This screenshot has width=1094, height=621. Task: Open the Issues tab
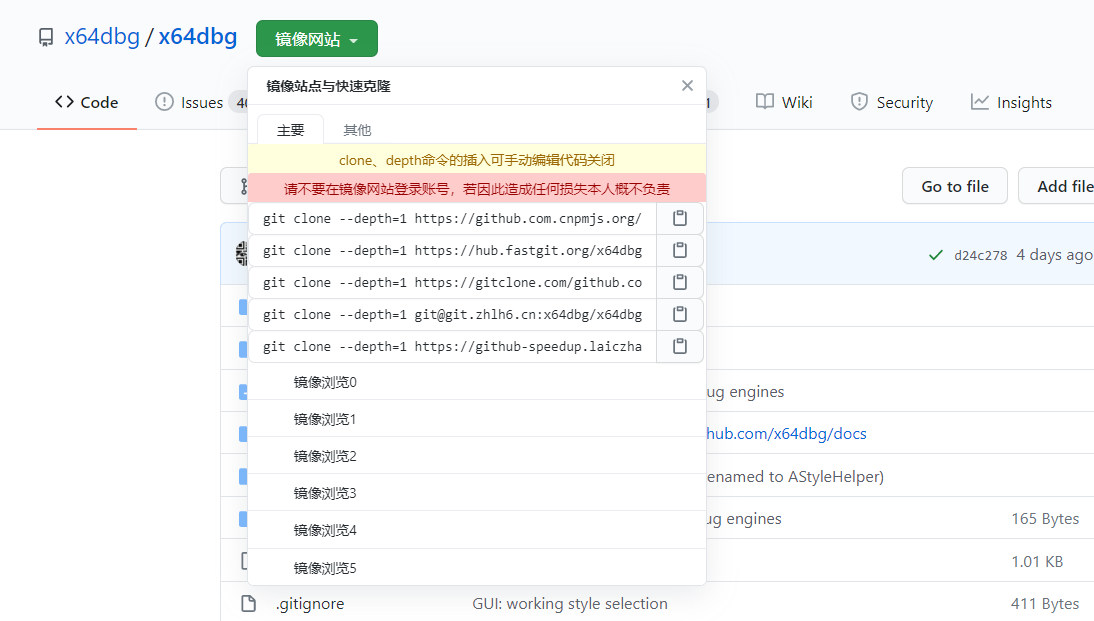click(x=202, y=103)
